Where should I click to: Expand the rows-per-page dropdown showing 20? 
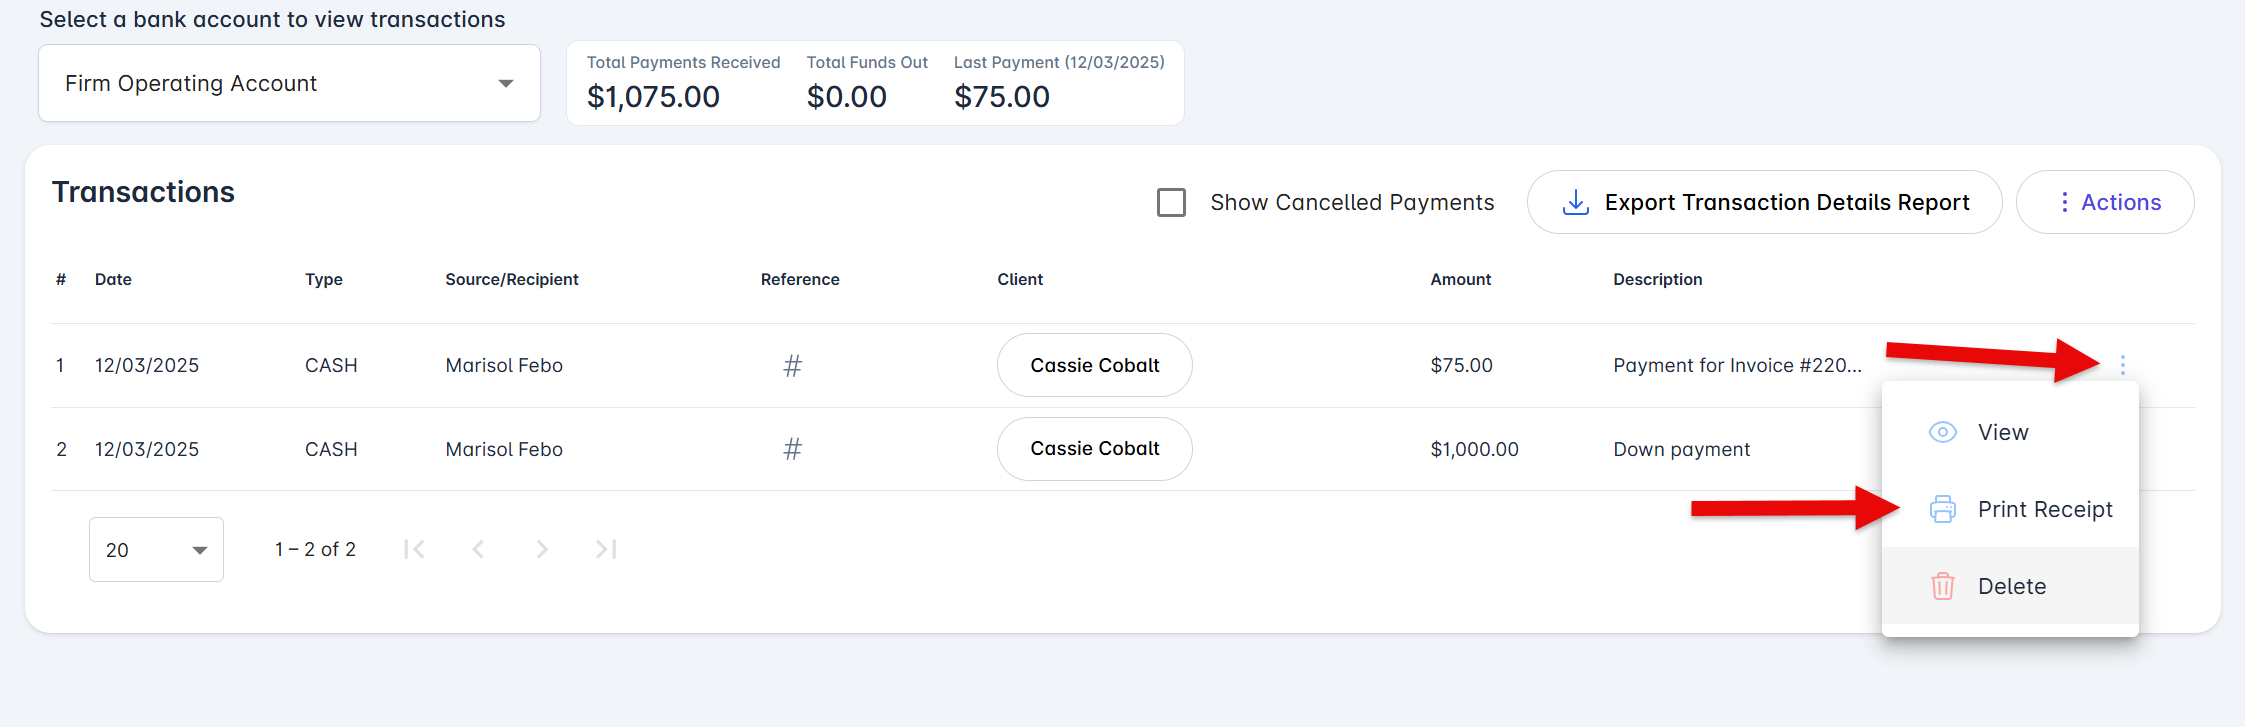[x=156, y=549]
